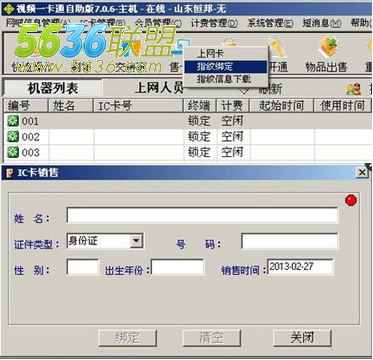The image size is (373, 360).
Task: Select 上网卡 in the popup menu
Action: tap(226, 54)
